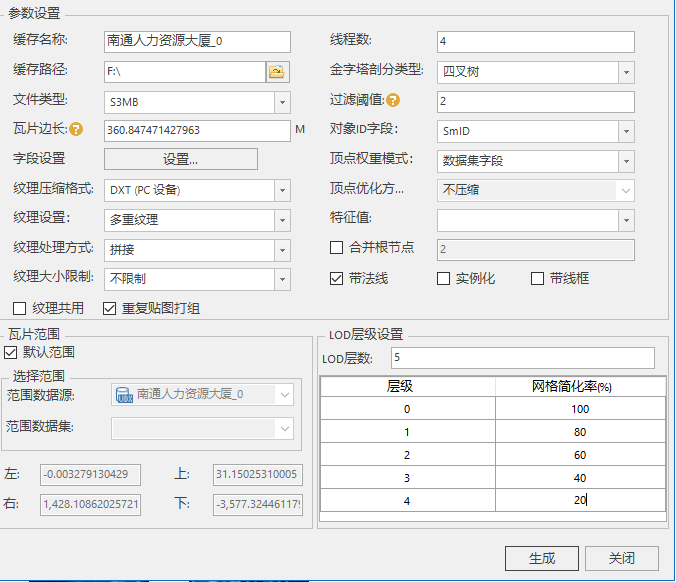Viewport: 676px width, 582px height.
Task: Check the 纹理共用 checkbox
Action: pos(19,309)
